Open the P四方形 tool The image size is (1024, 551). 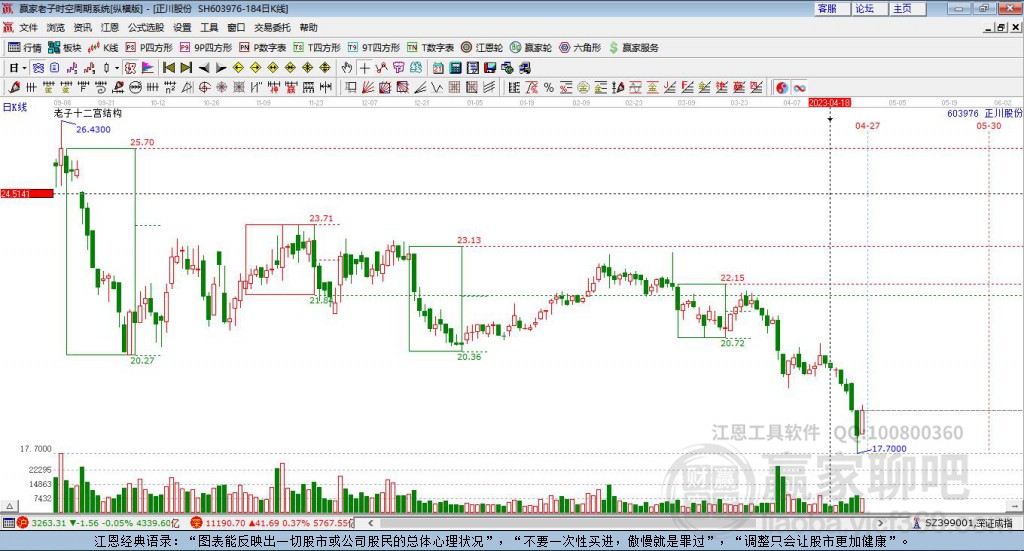150,48
